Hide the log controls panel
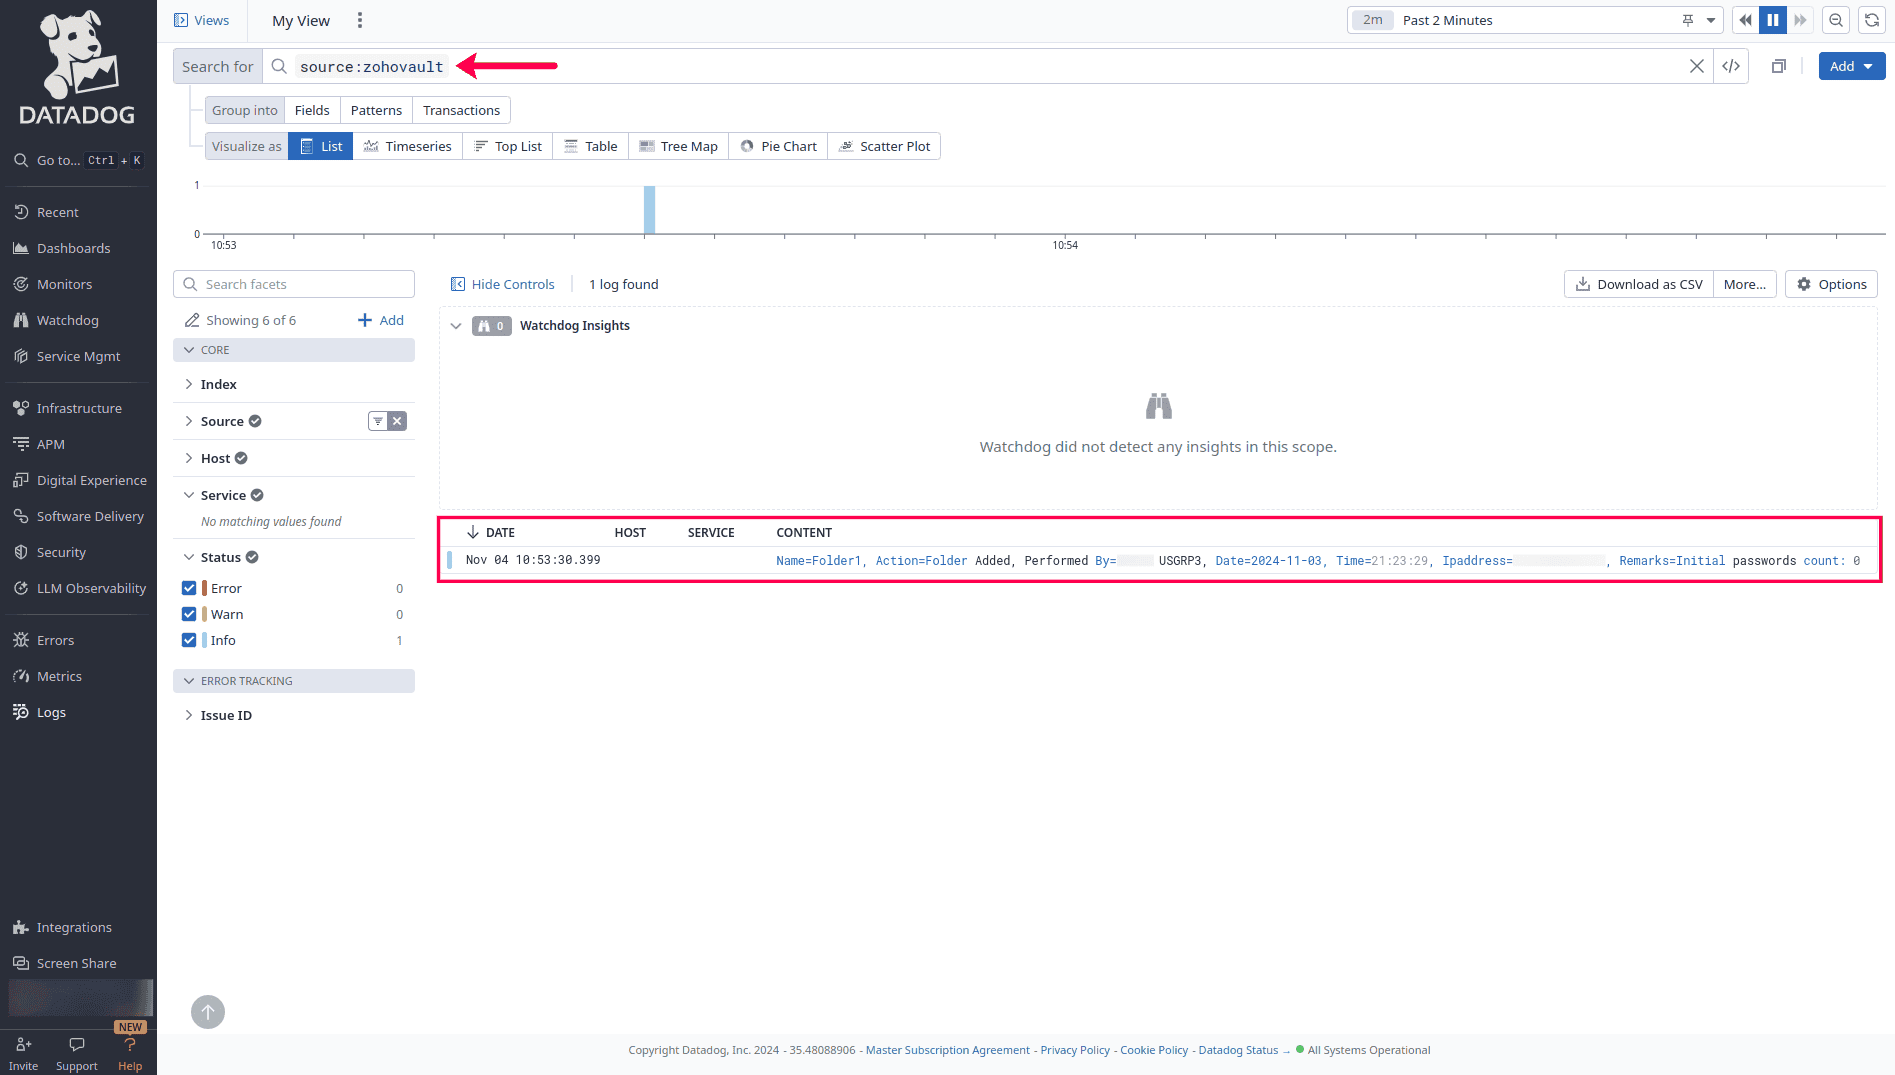This screenshot has width=1895, height=1075. pyautogui.click(x=503, y=284)
